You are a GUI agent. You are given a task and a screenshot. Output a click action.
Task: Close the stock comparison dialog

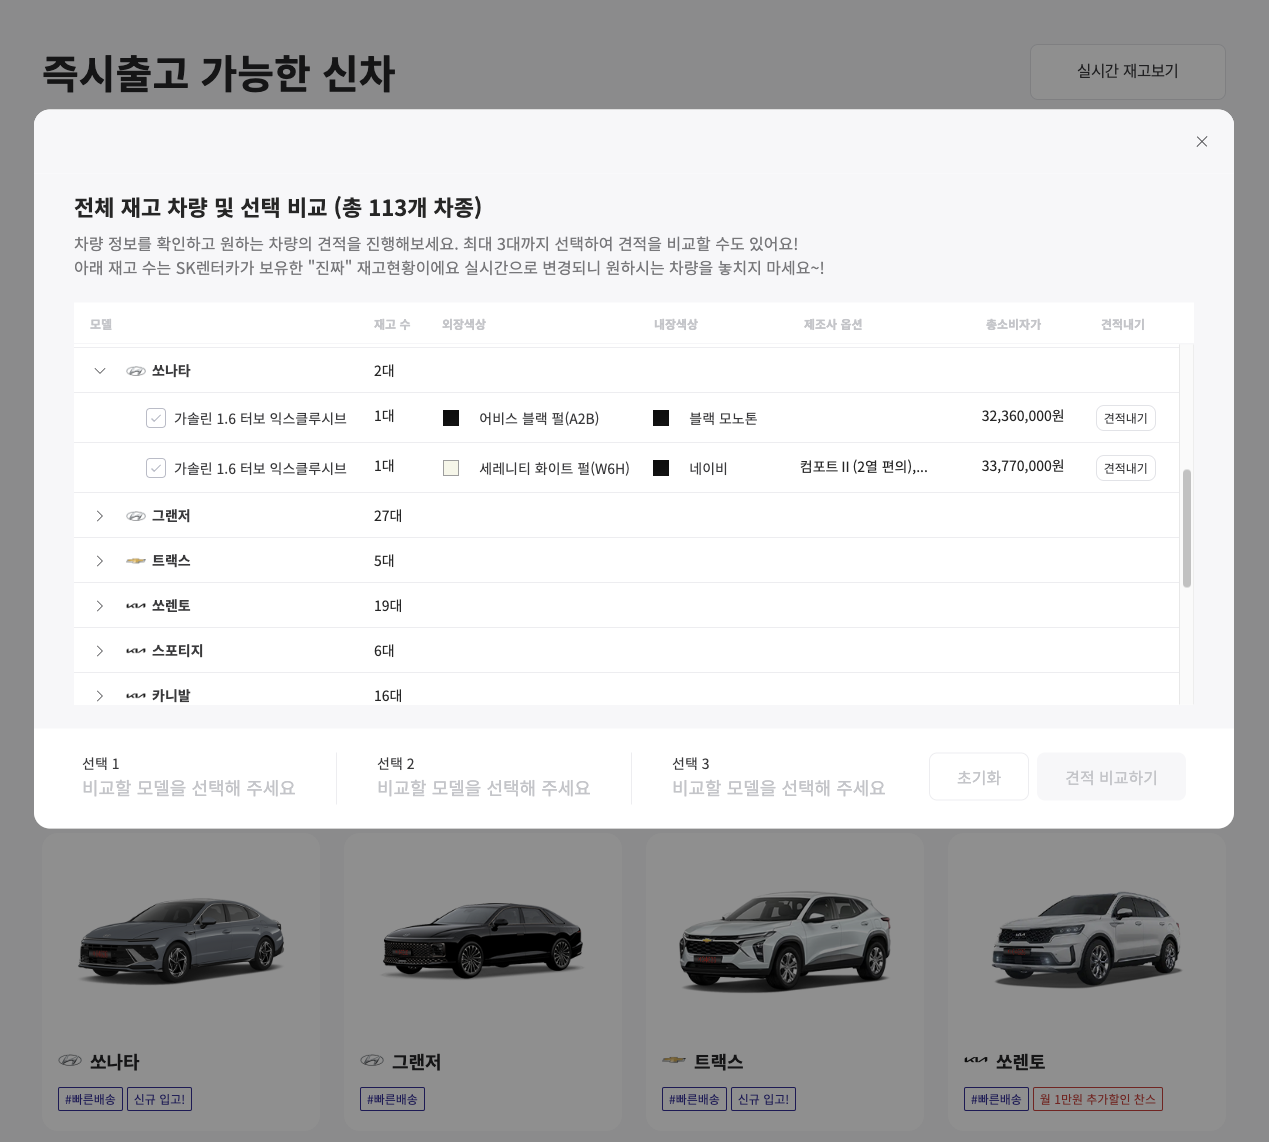[x=1202, y=142]
